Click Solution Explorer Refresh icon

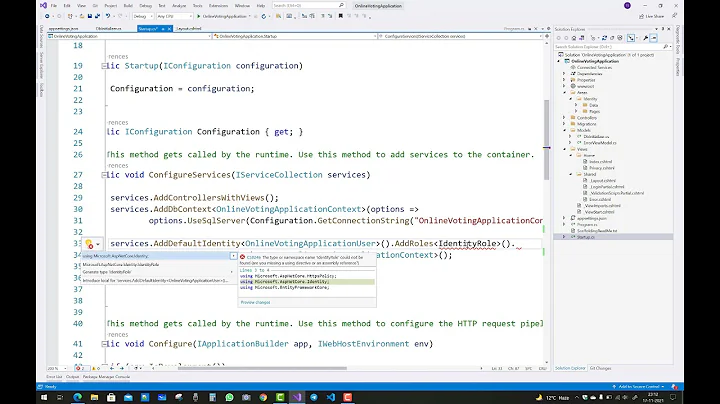(x=612, y=38)
